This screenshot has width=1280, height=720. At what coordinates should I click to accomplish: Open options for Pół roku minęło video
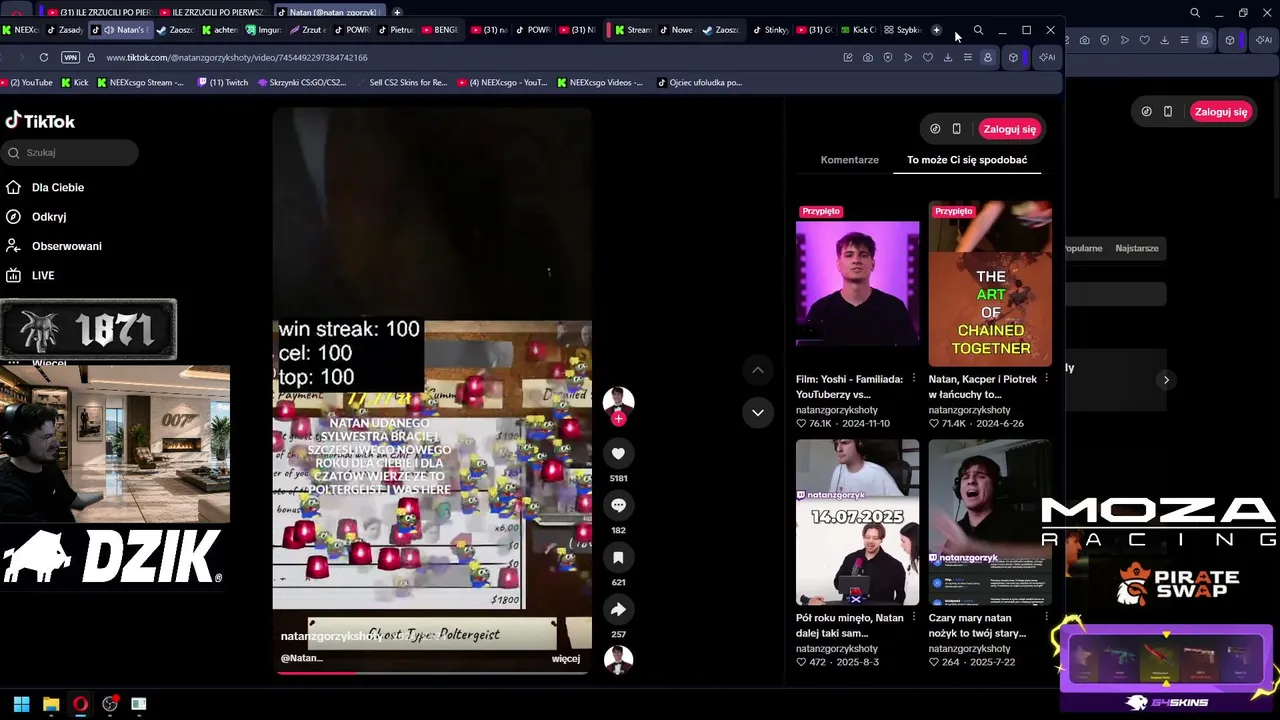pyautogui.click(x=913, y=618)
